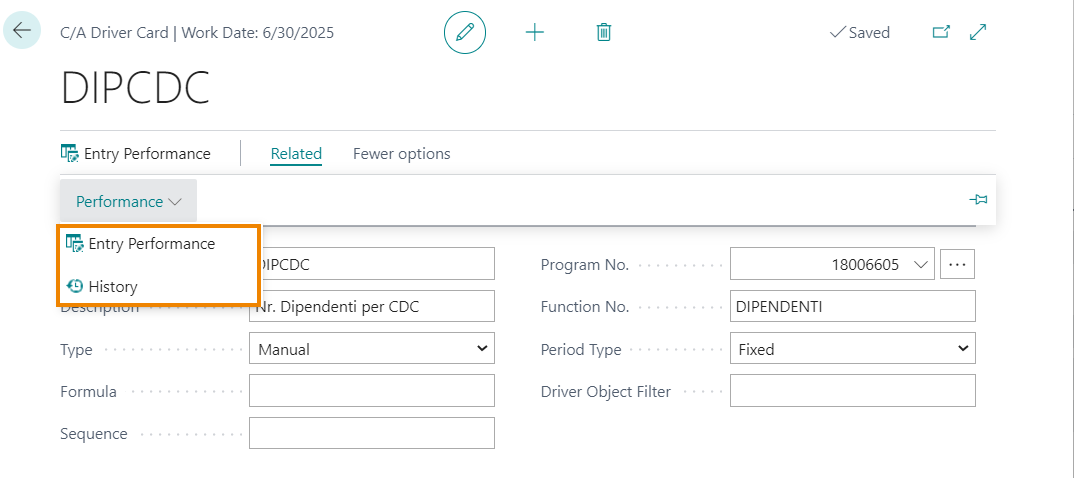Go back using the left arrow button
The width and height of the screenshot is (1074, 478).
tap(22, 31)
